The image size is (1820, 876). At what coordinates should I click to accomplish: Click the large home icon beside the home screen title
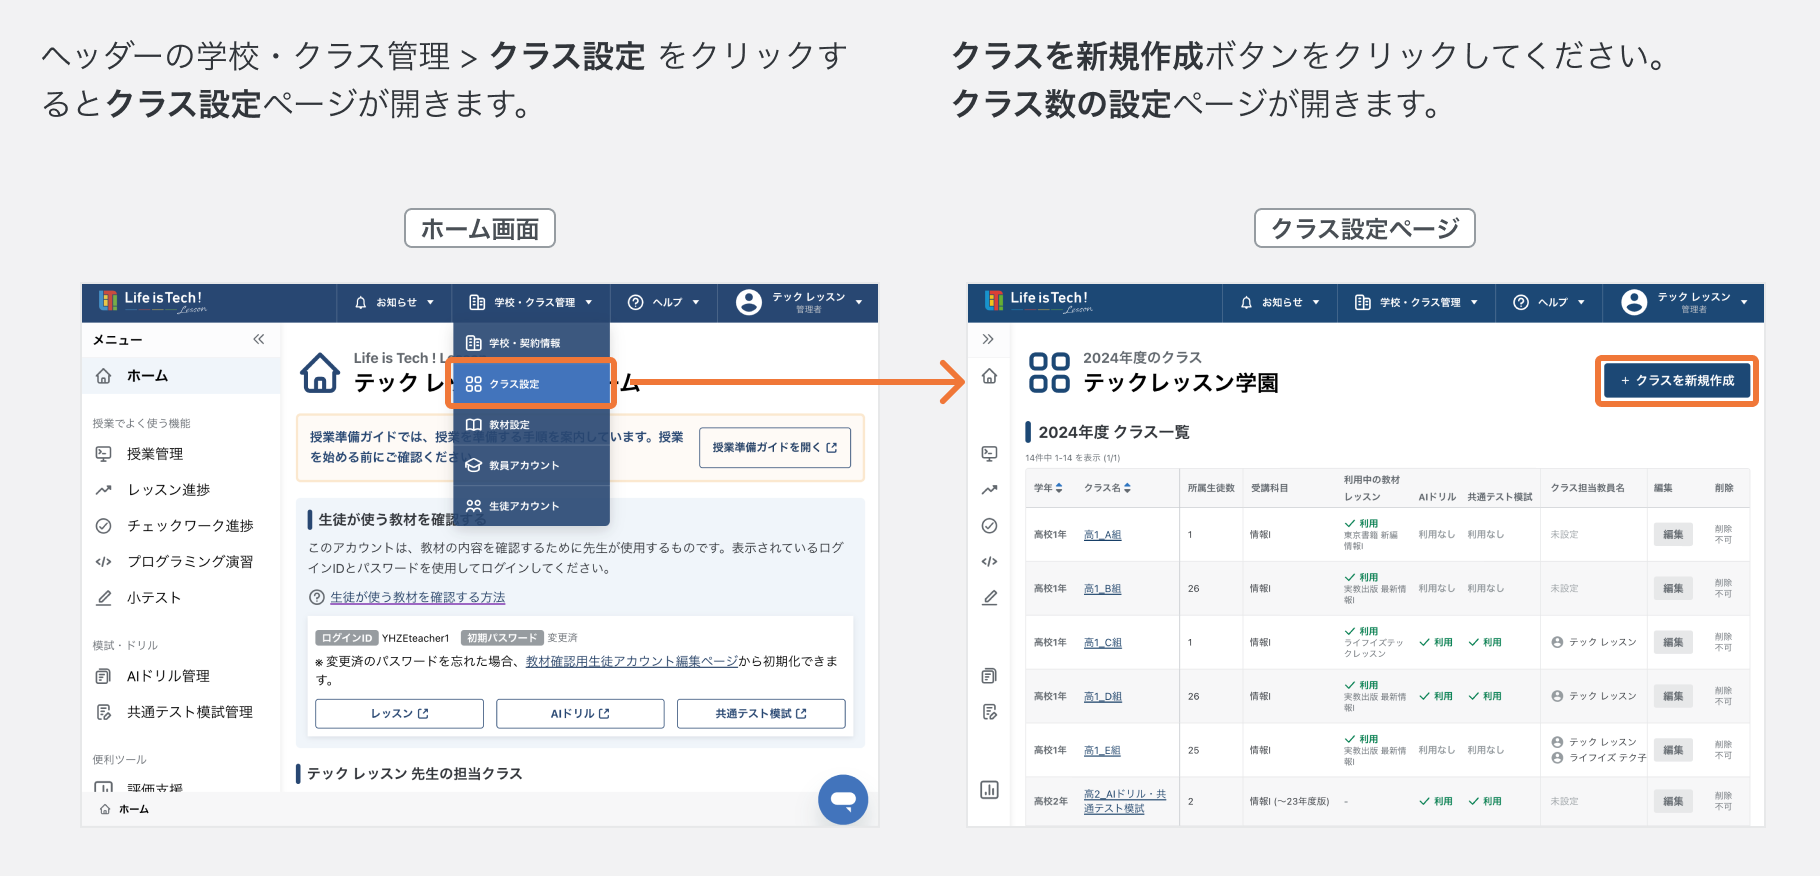[x=320, y=373]
